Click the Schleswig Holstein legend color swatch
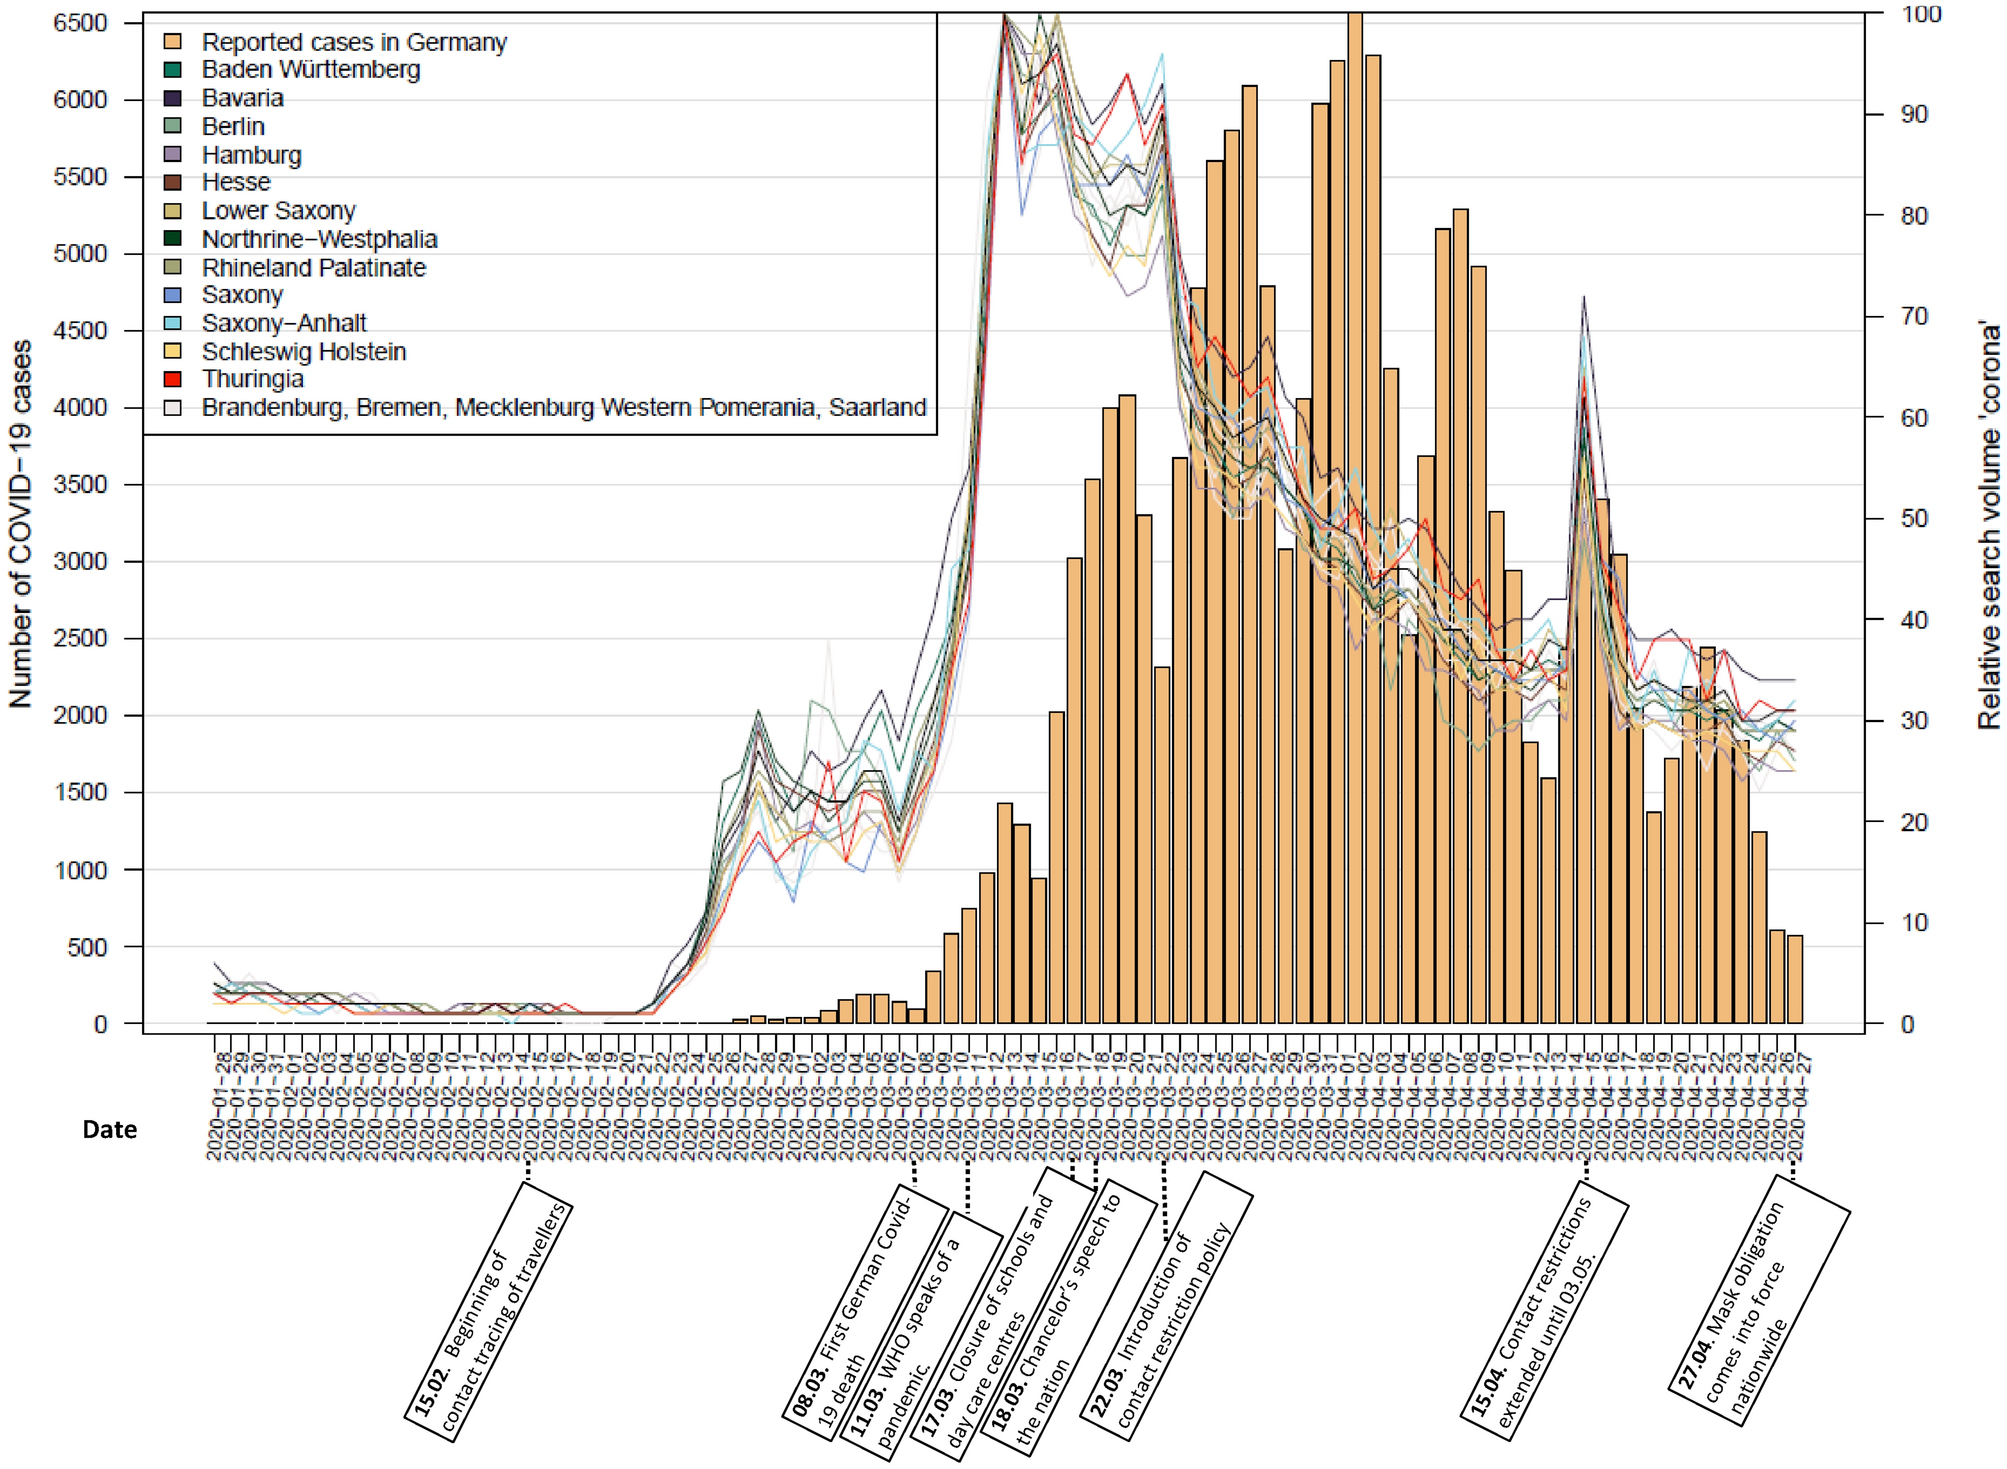The width and height of the screenshot is (2007, 1469). coord(173,351)
